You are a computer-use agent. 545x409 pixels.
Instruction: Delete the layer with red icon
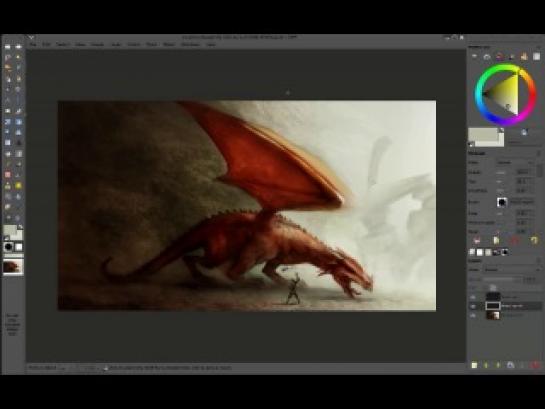coord(535,365)
